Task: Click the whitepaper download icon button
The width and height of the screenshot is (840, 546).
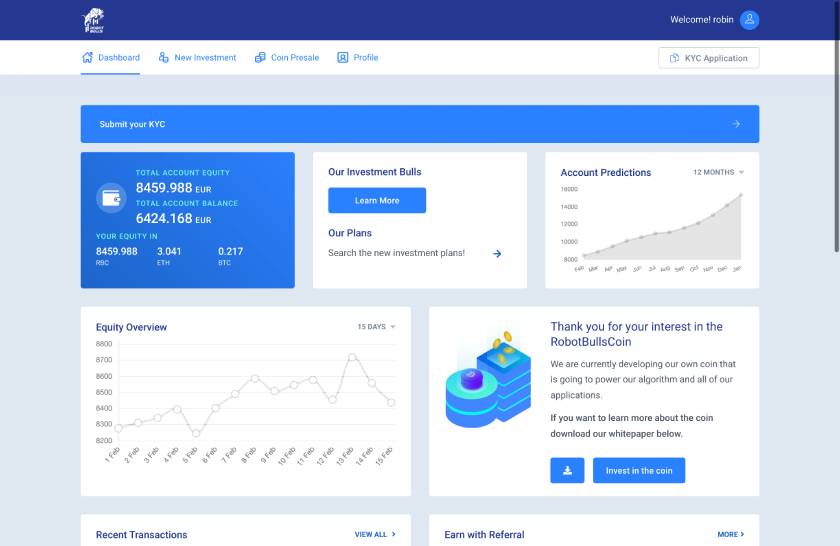Action: click(x=567, y=471)
